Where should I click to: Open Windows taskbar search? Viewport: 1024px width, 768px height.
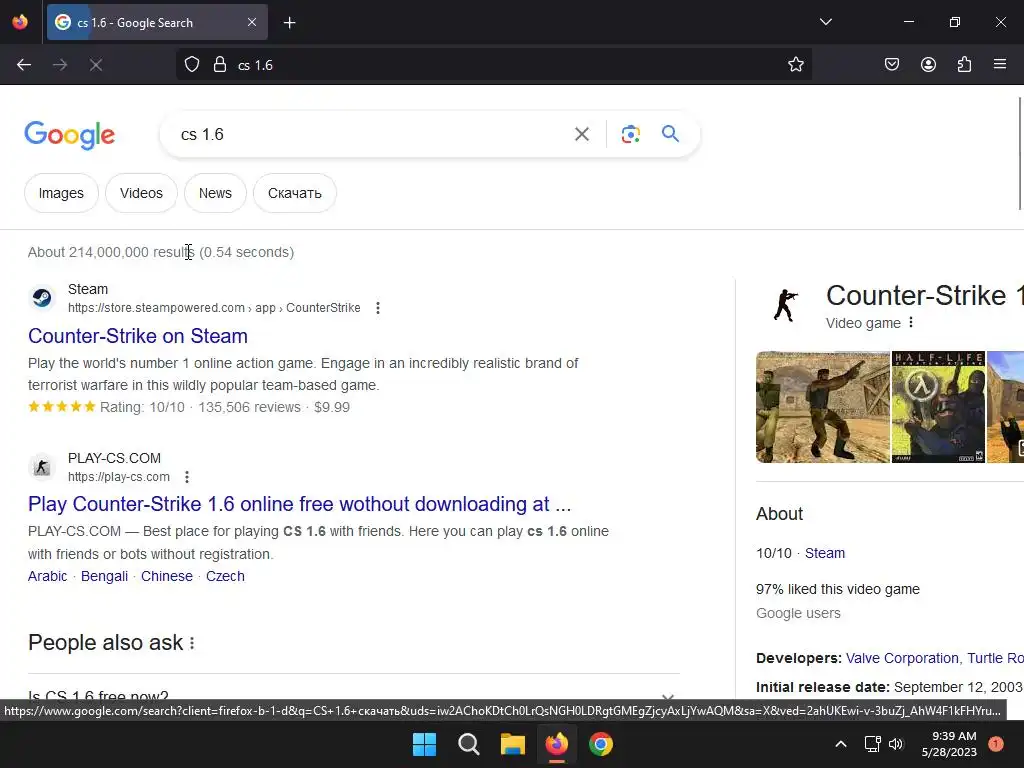click(468, 744)
